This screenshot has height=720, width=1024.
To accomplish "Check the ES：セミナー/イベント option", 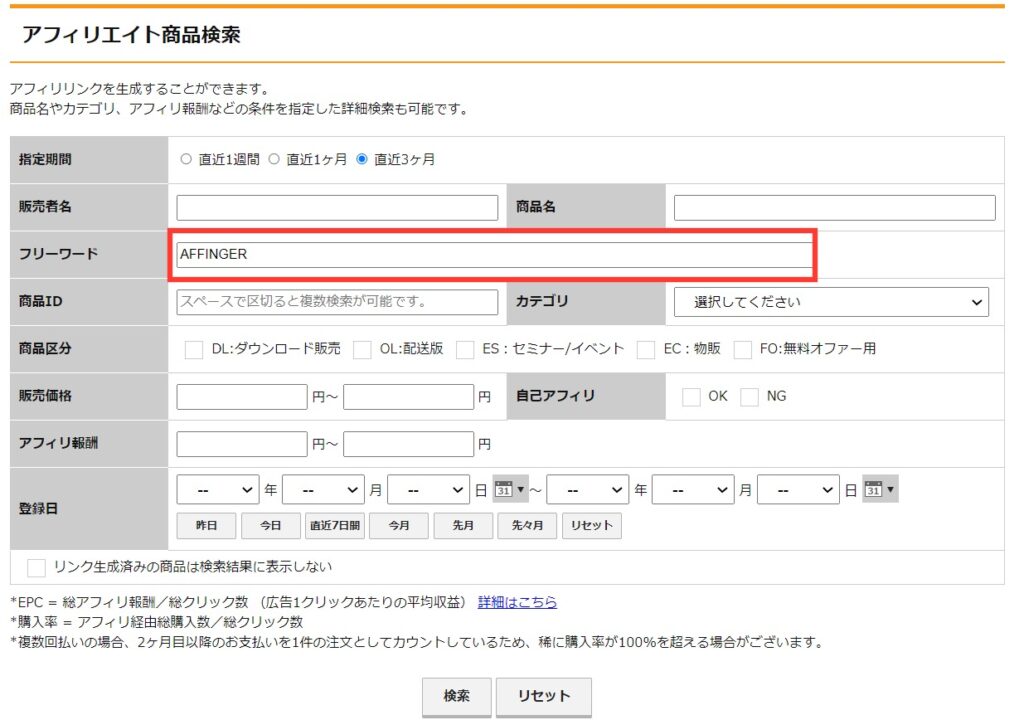I will coord(463,350).
